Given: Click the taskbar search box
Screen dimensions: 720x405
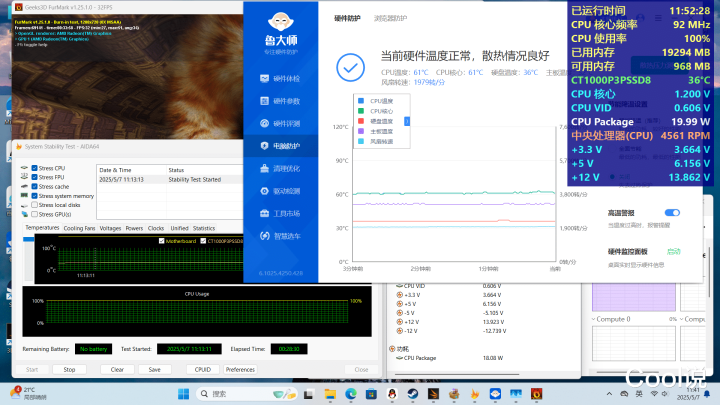Looking at the screenshot, I should 247,394.
